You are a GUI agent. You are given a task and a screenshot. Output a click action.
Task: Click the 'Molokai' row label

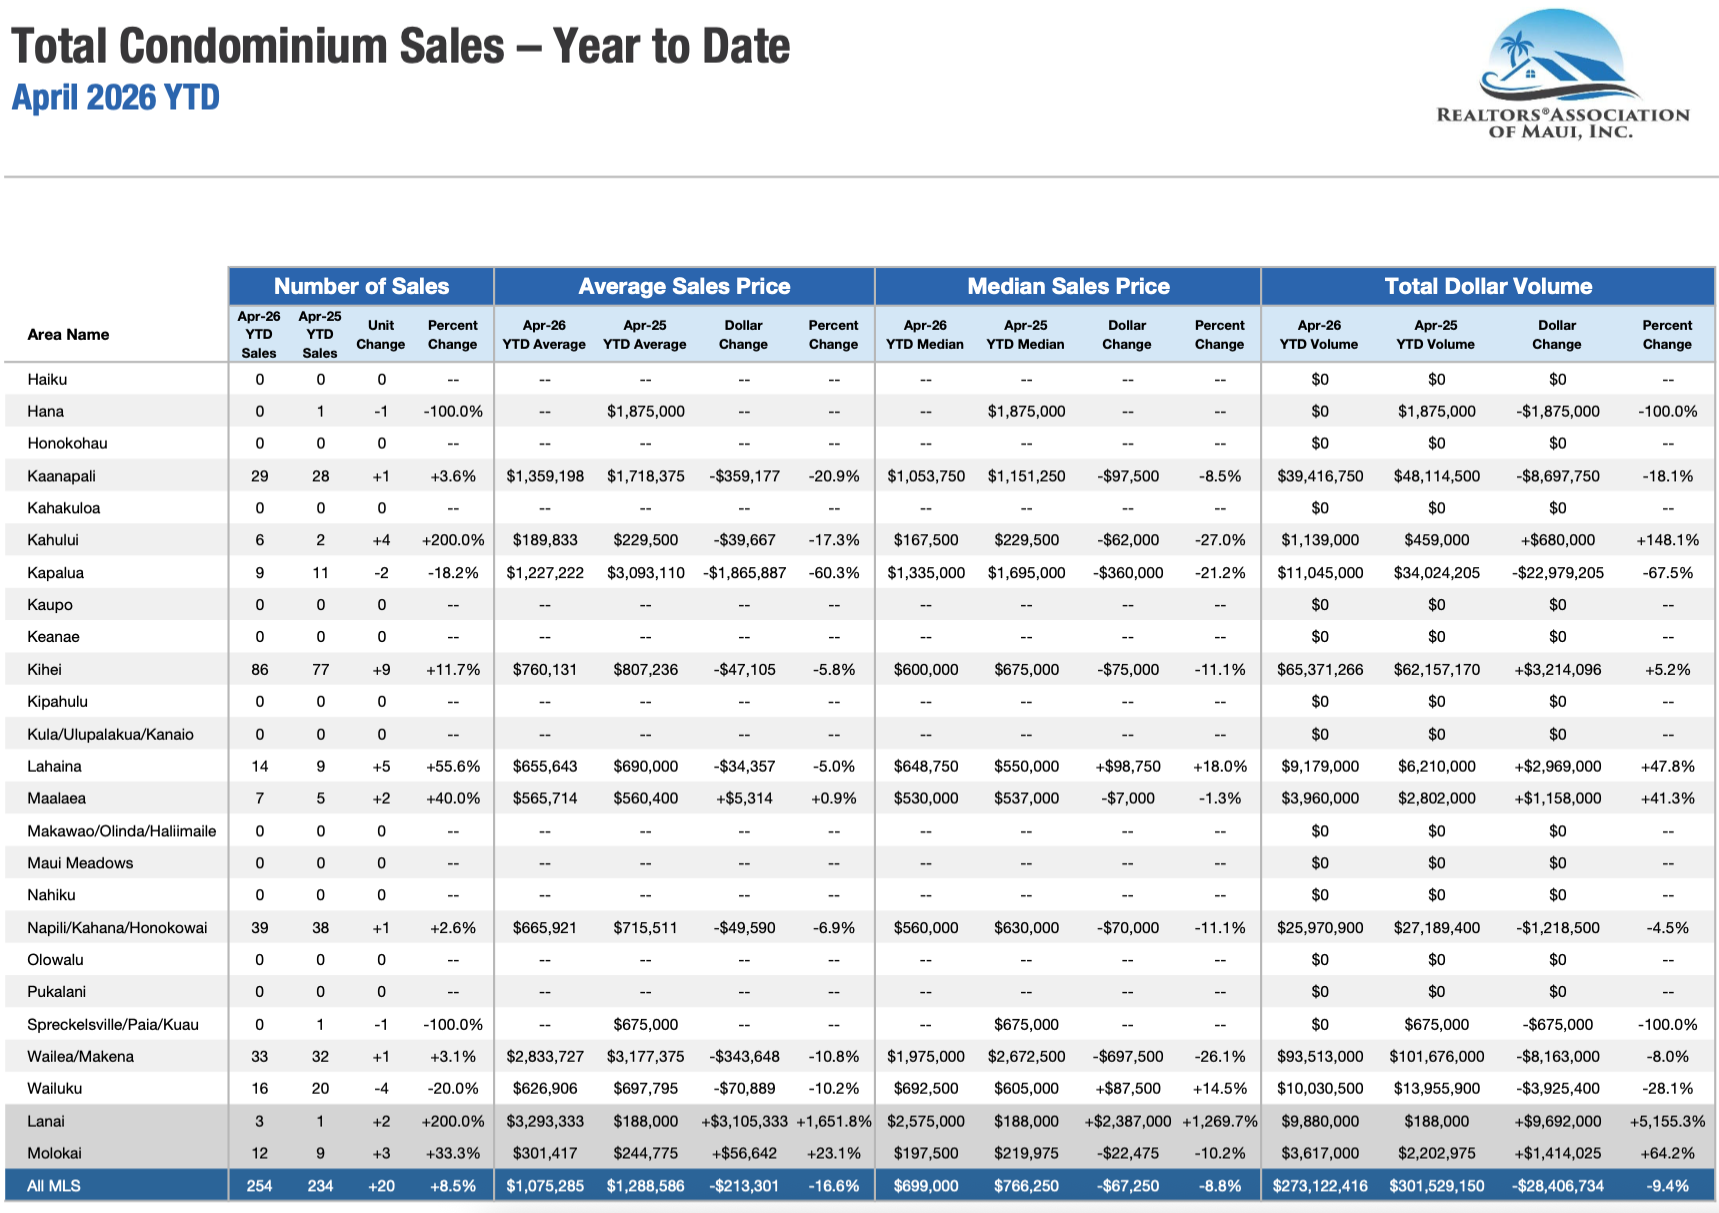pos(54,1154)
